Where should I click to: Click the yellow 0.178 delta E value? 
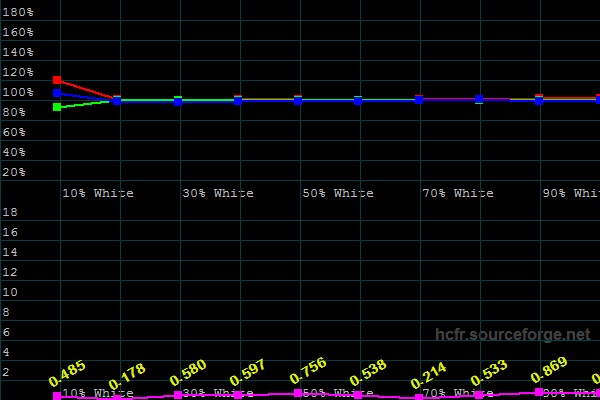[x=127, y=376]
